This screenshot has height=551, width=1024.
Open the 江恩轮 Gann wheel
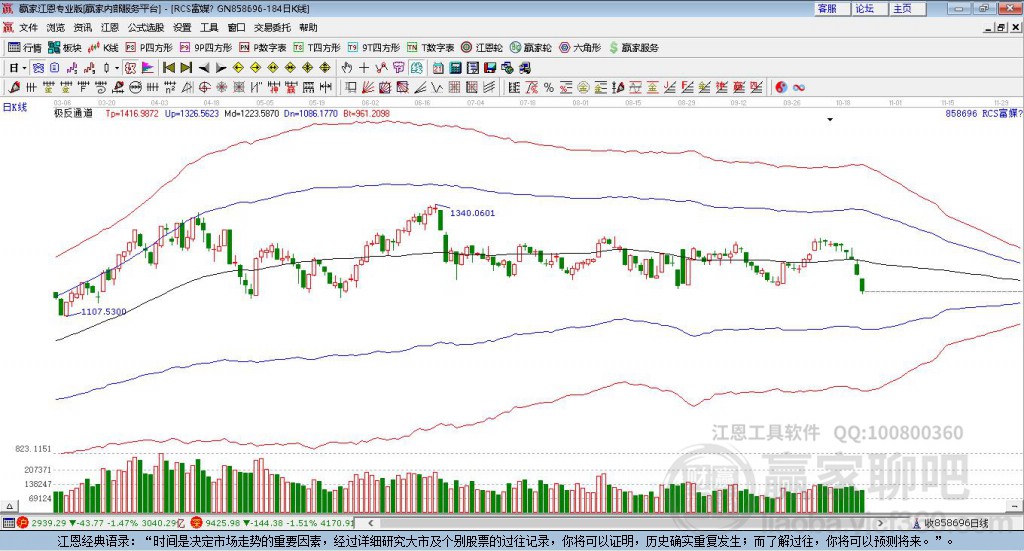[482, 48]
